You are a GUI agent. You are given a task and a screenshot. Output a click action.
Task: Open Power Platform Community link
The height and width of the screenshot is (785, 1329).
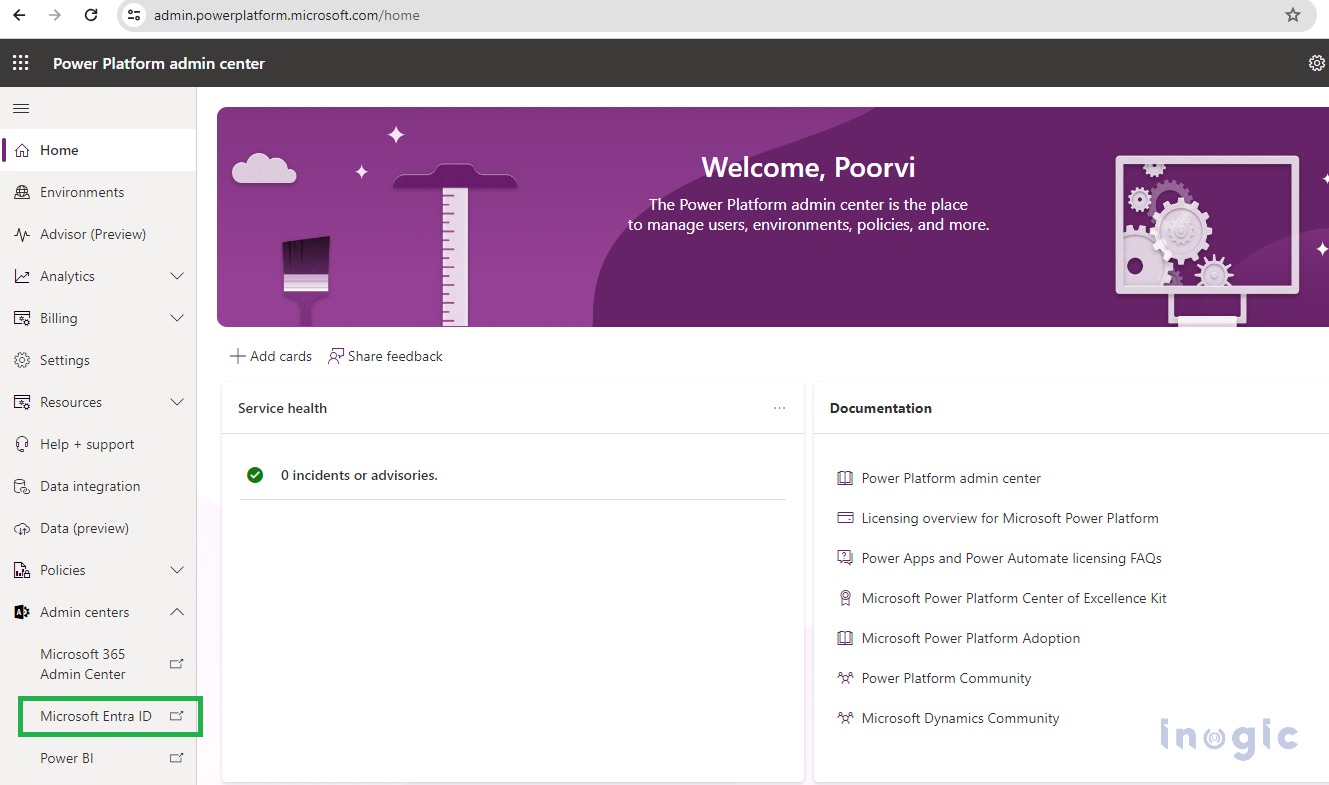click(946, 678)
